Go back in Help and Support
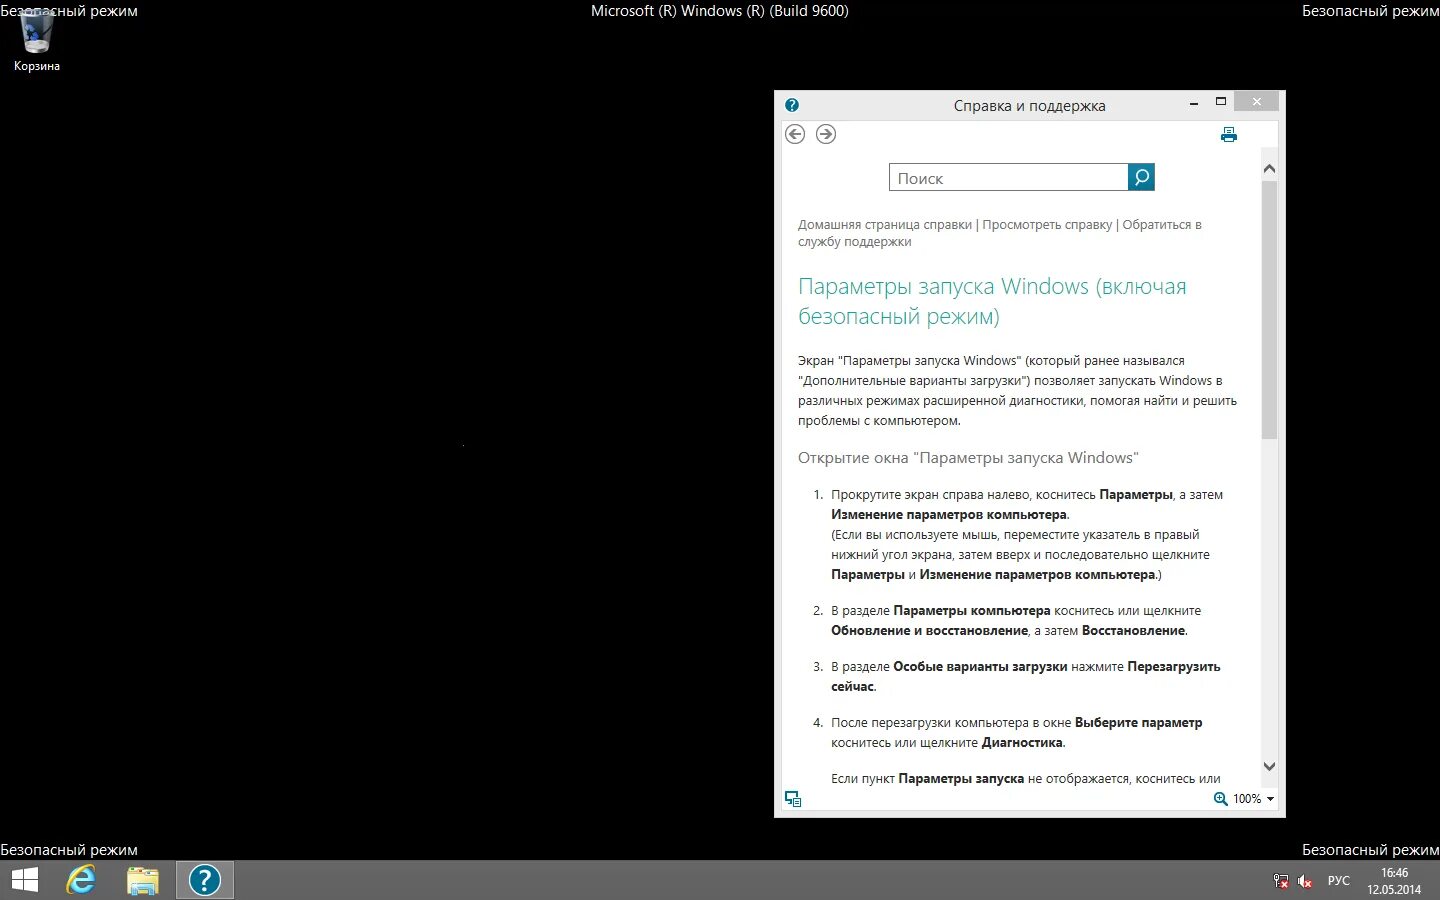This screenshot has height=900, width=1440. pyautogui.click(x=795, y=134)
